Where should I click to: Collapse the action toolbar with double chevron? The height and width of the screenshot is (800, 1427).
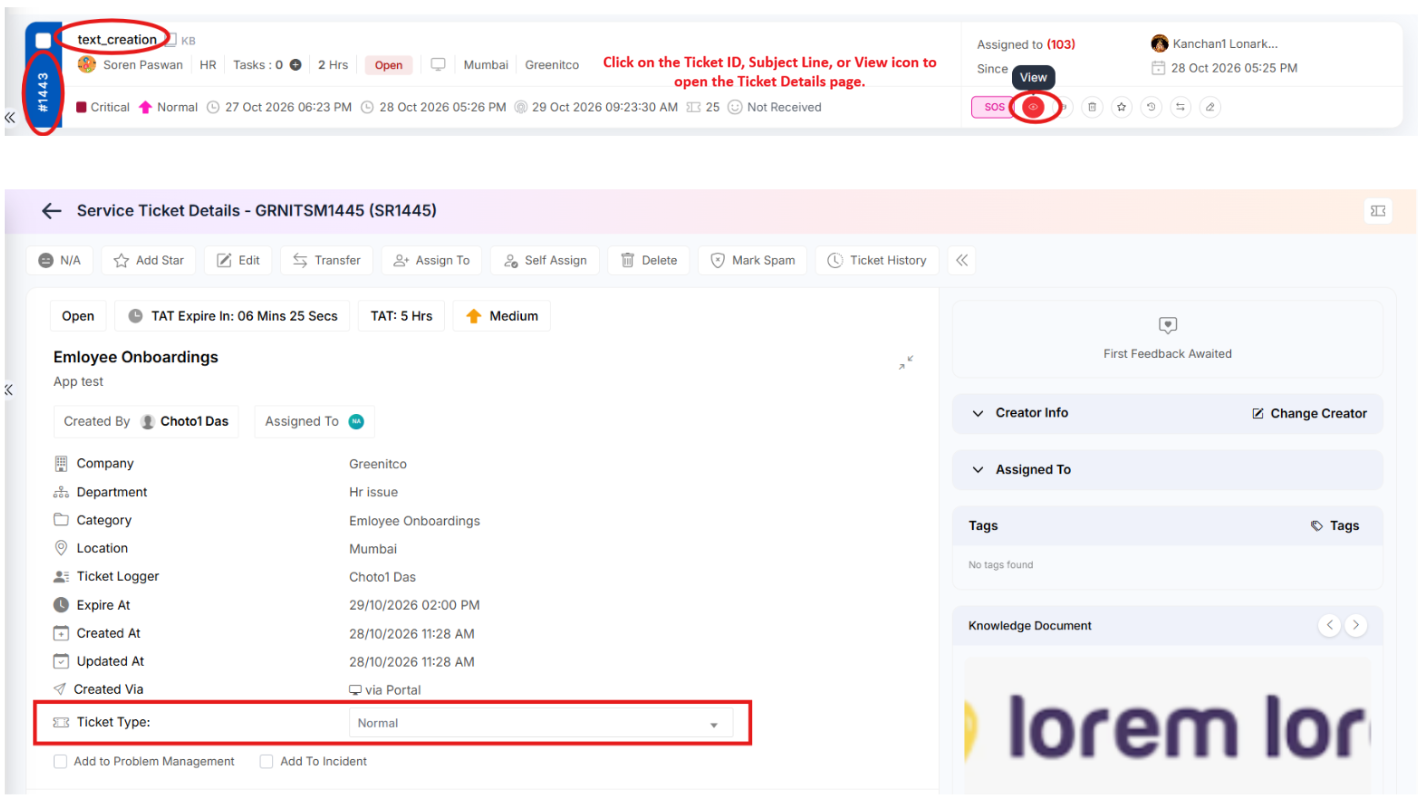click(961, 260)
